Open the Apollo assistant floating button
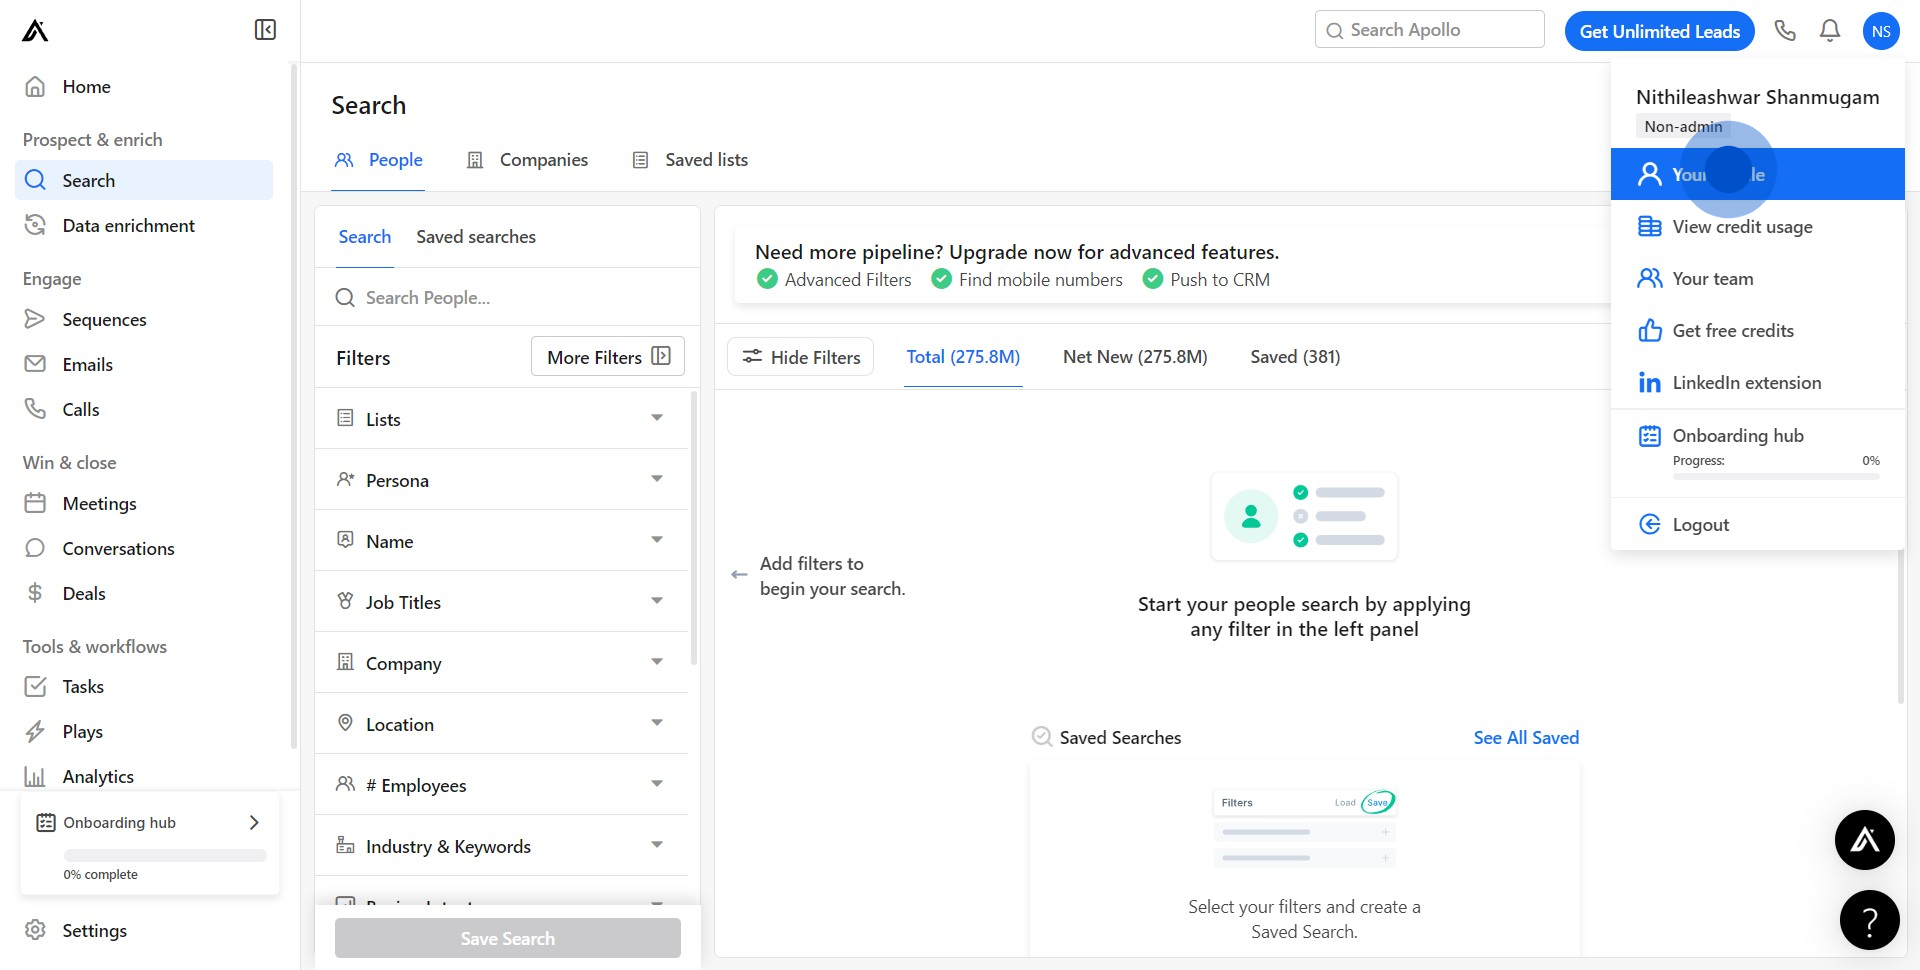The height and width of the screenshot is (970, 1920). coord(1864,839)
